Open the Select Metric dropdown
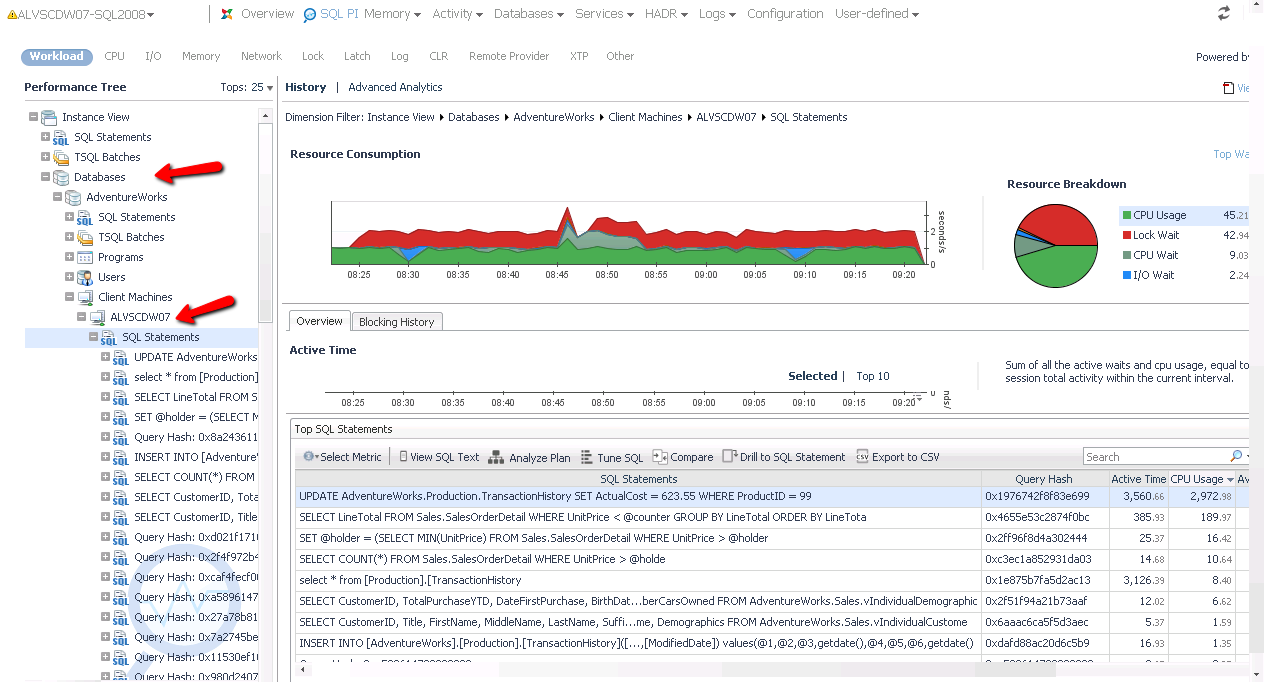1268x682 pixels. click(342, 457)
